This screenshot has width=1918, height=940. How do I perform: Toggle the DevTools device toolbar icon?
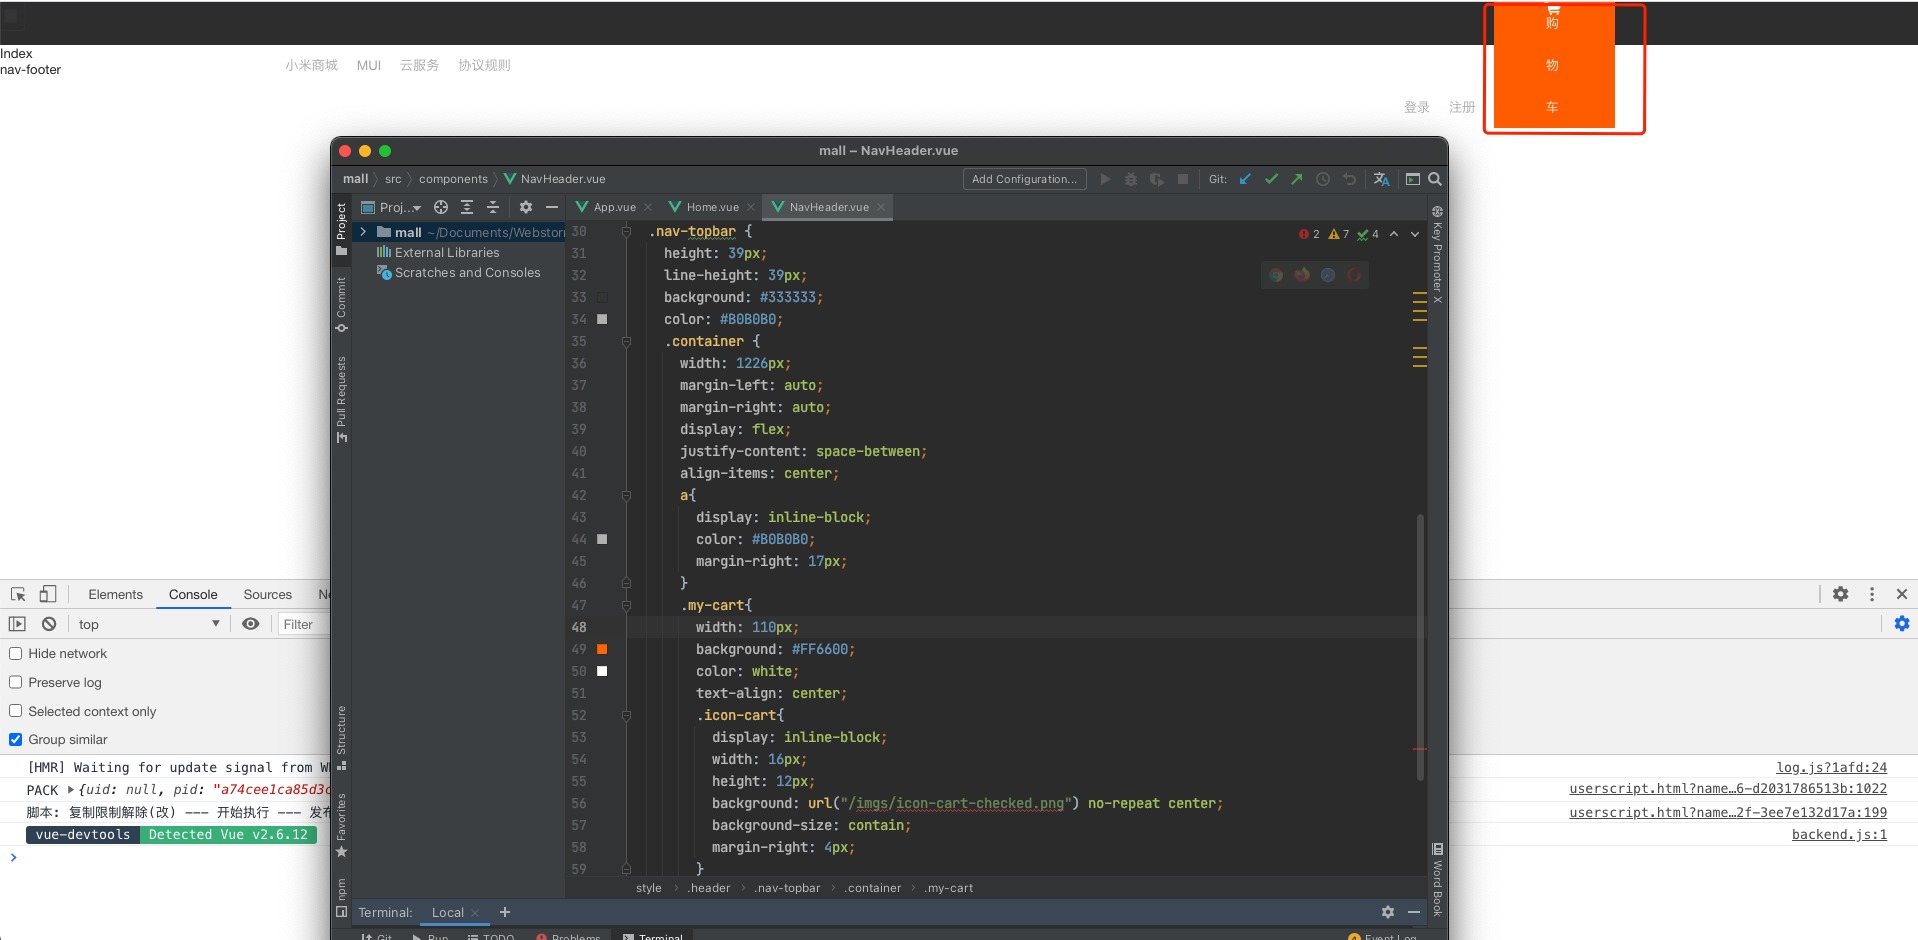(48, 594)
